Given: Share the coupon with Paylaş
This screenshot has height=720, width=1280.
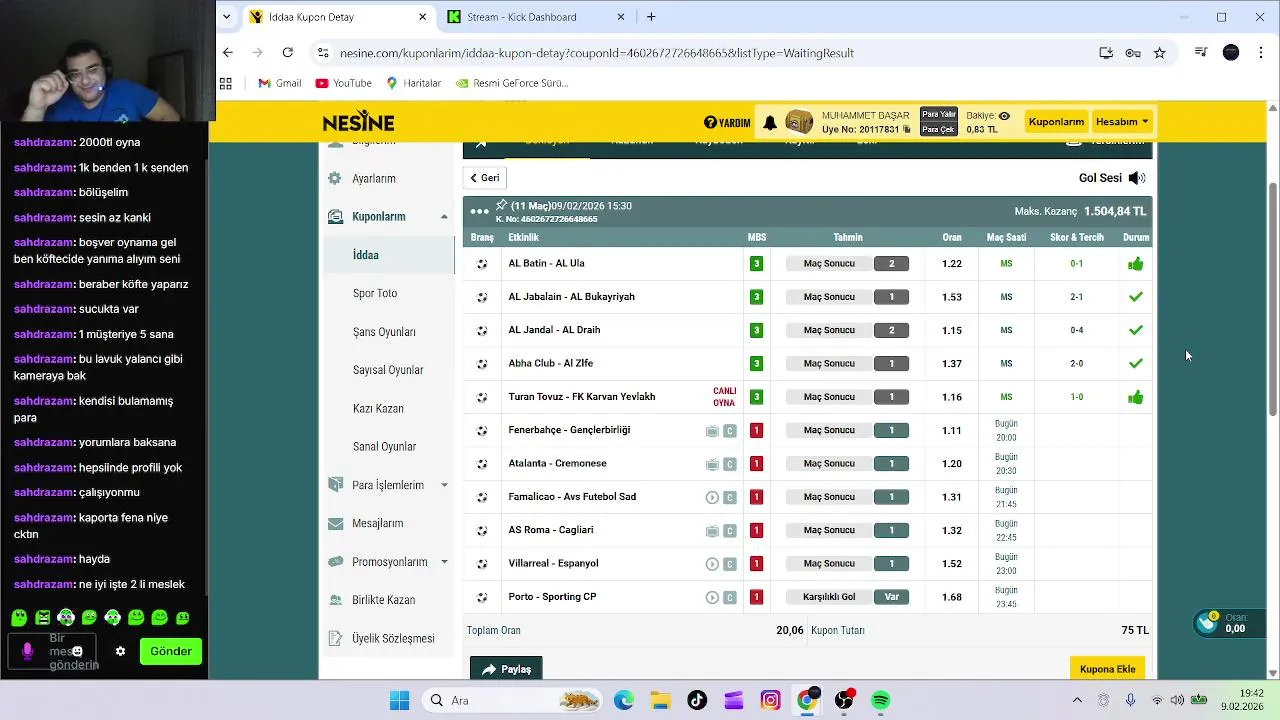Looking at the screenshot, I should (x=506, y=669).
